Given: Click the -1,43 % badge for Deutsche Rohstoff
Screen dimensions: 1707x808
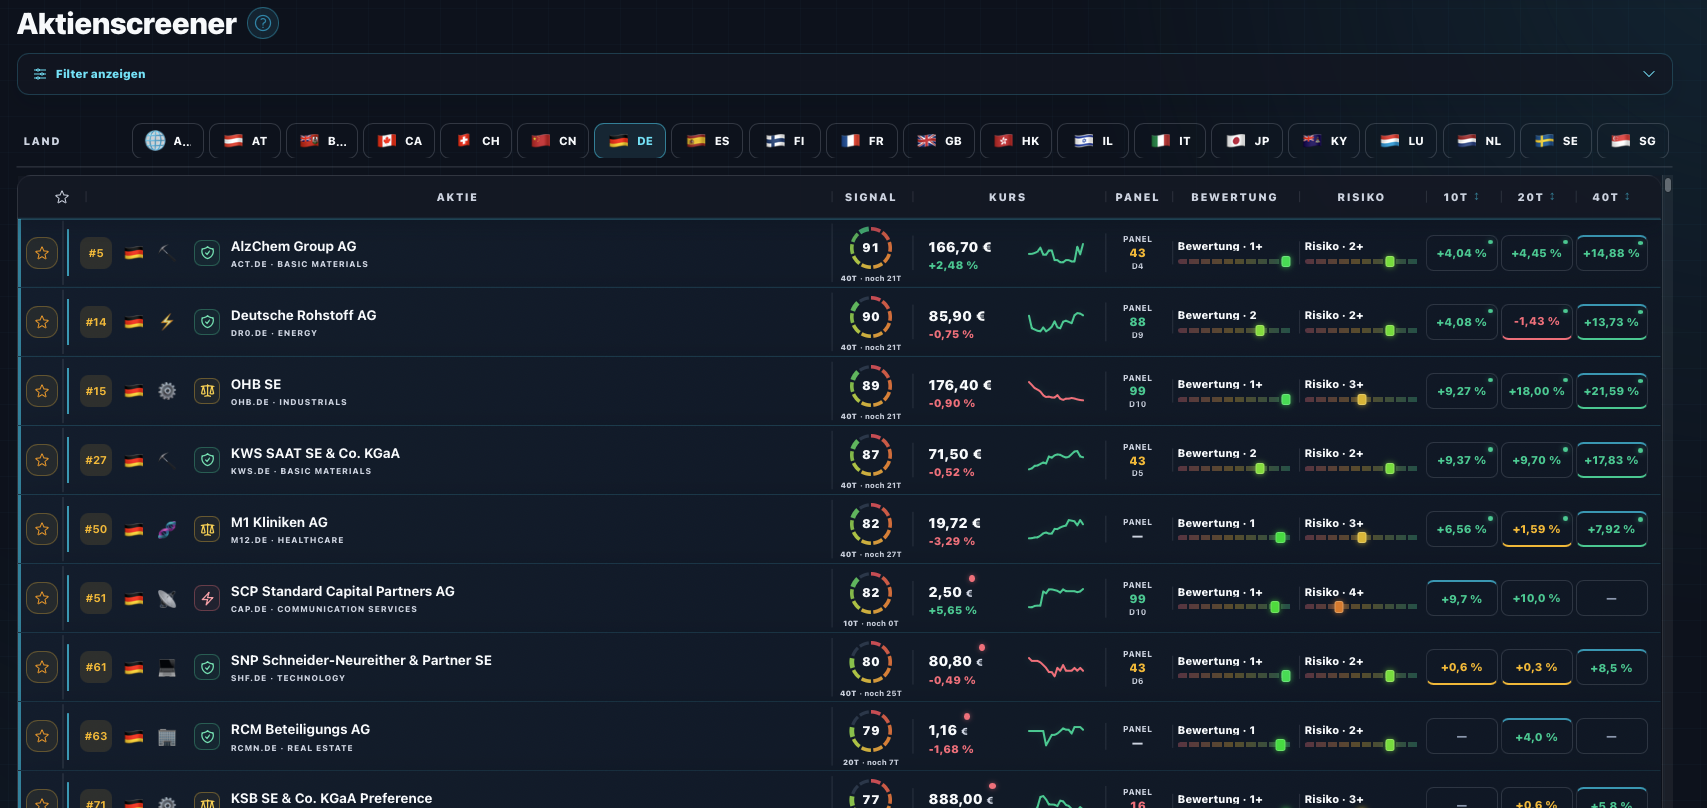Looking at the screenshot, I should (x=1536, y=322).
